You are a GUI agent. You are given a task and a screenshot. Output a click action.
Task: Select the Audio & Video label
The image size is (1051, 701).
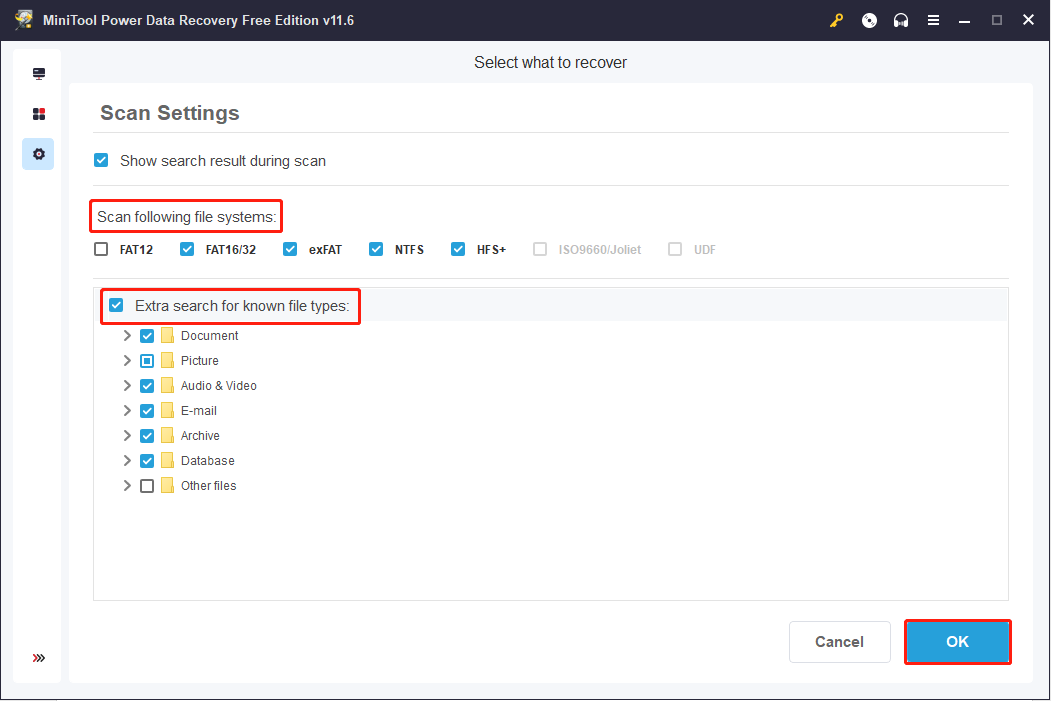point(219,386)
